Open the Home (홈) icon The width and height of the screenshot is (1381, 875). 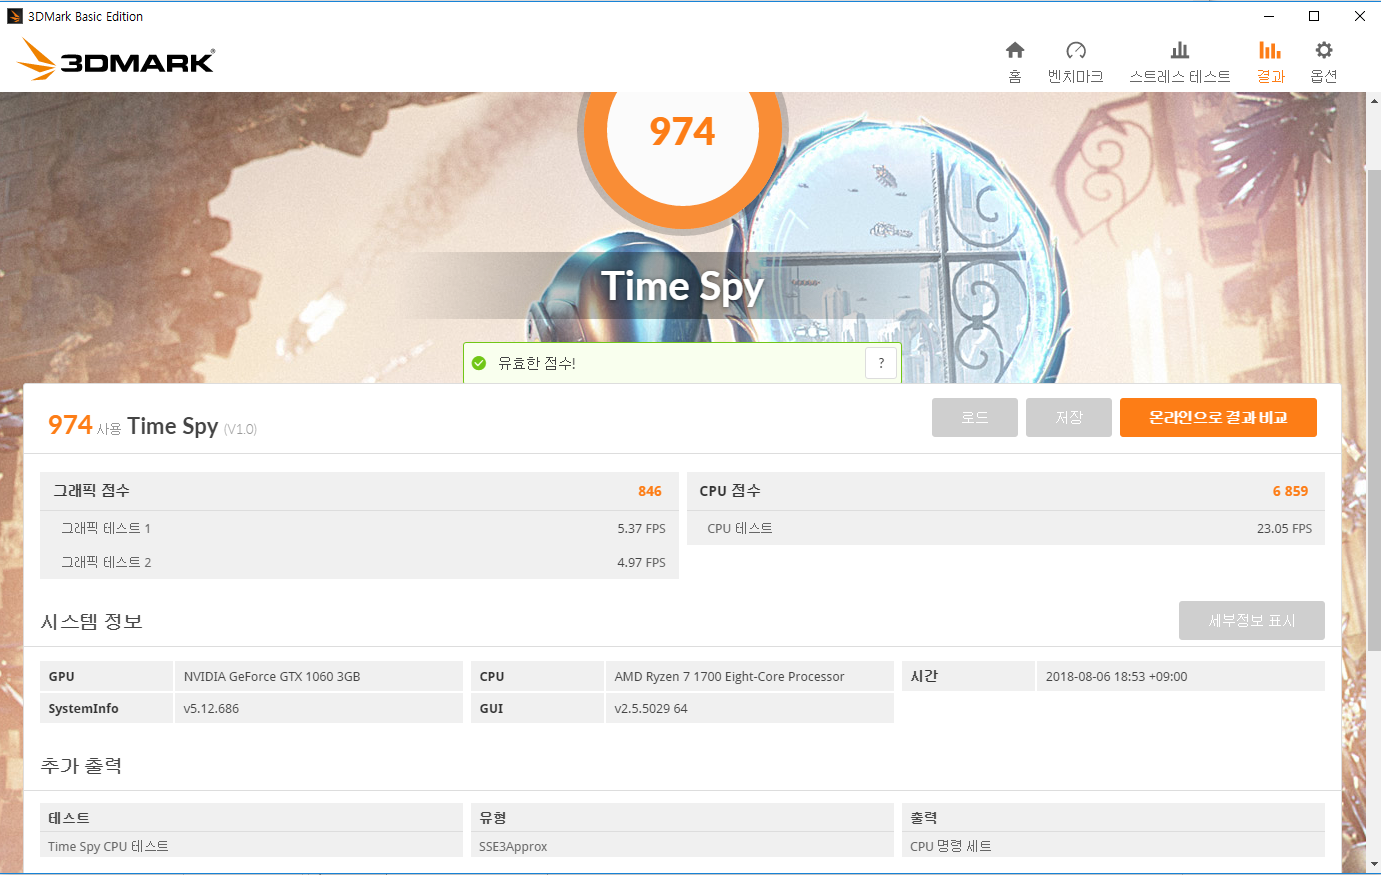1015,50
